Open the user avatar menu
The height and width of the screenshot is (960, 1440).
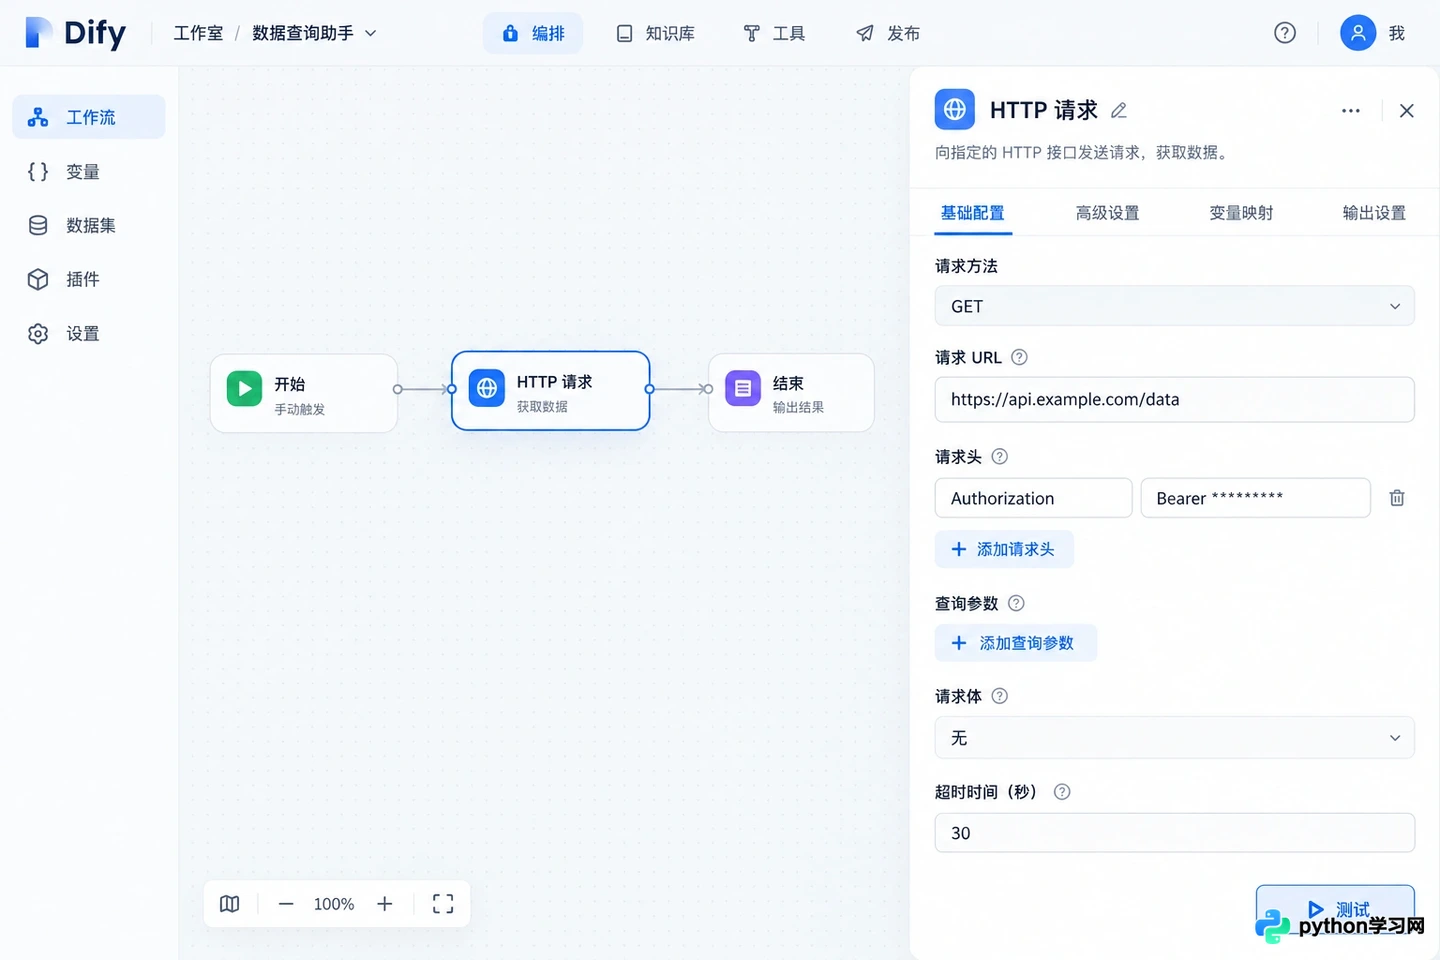click(x=1358, y=33)
